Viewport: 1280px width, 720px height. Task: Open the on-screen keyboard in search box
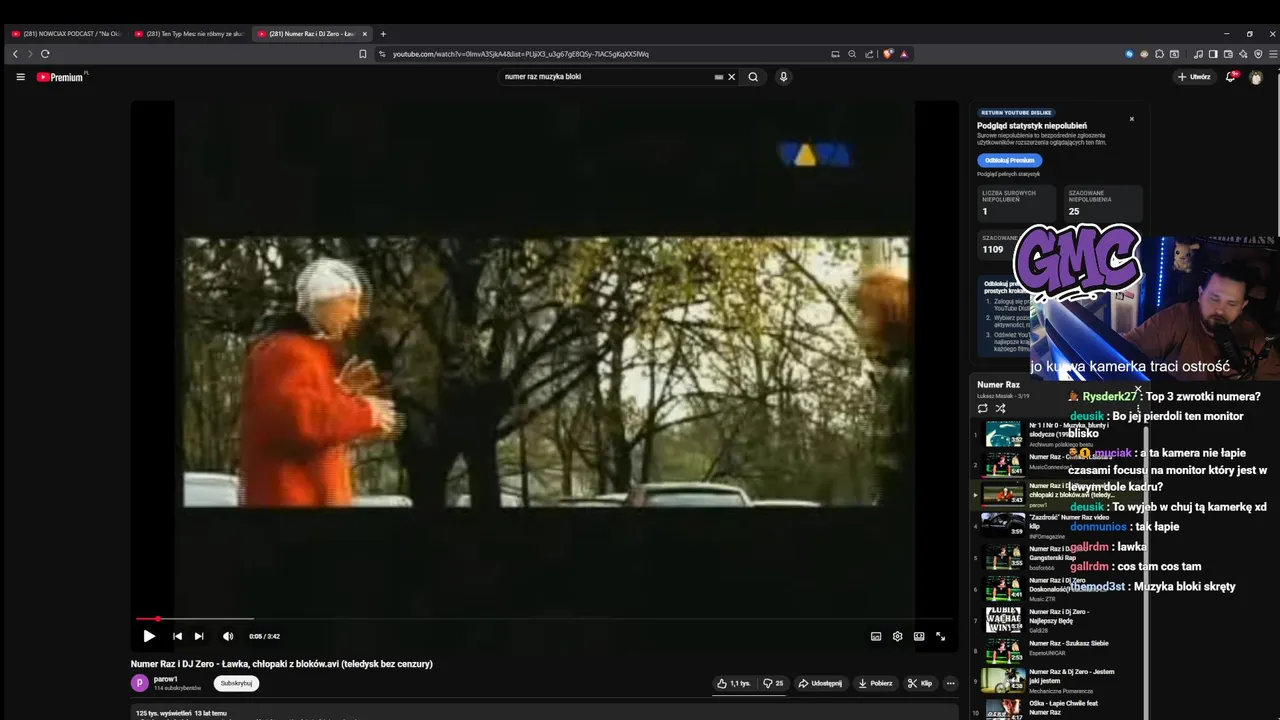tap(718, 77)
